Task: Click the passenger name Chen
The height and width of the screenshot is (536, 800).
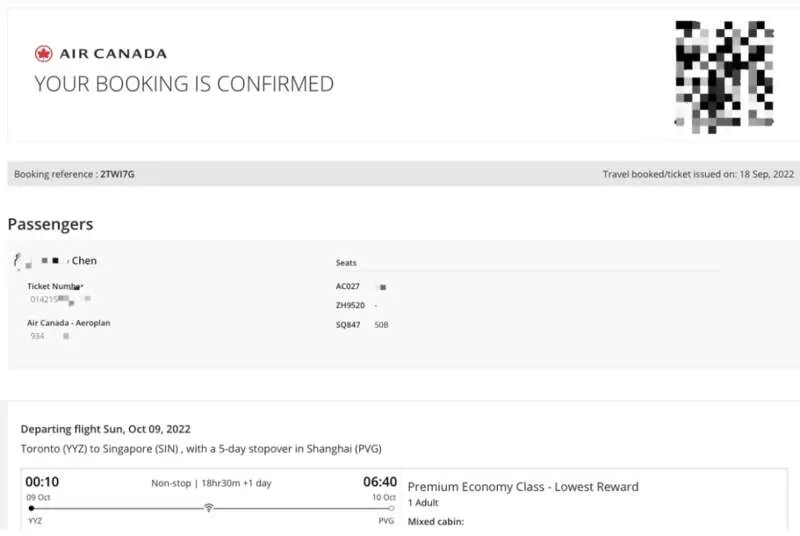Action: (x=84, y=261)
